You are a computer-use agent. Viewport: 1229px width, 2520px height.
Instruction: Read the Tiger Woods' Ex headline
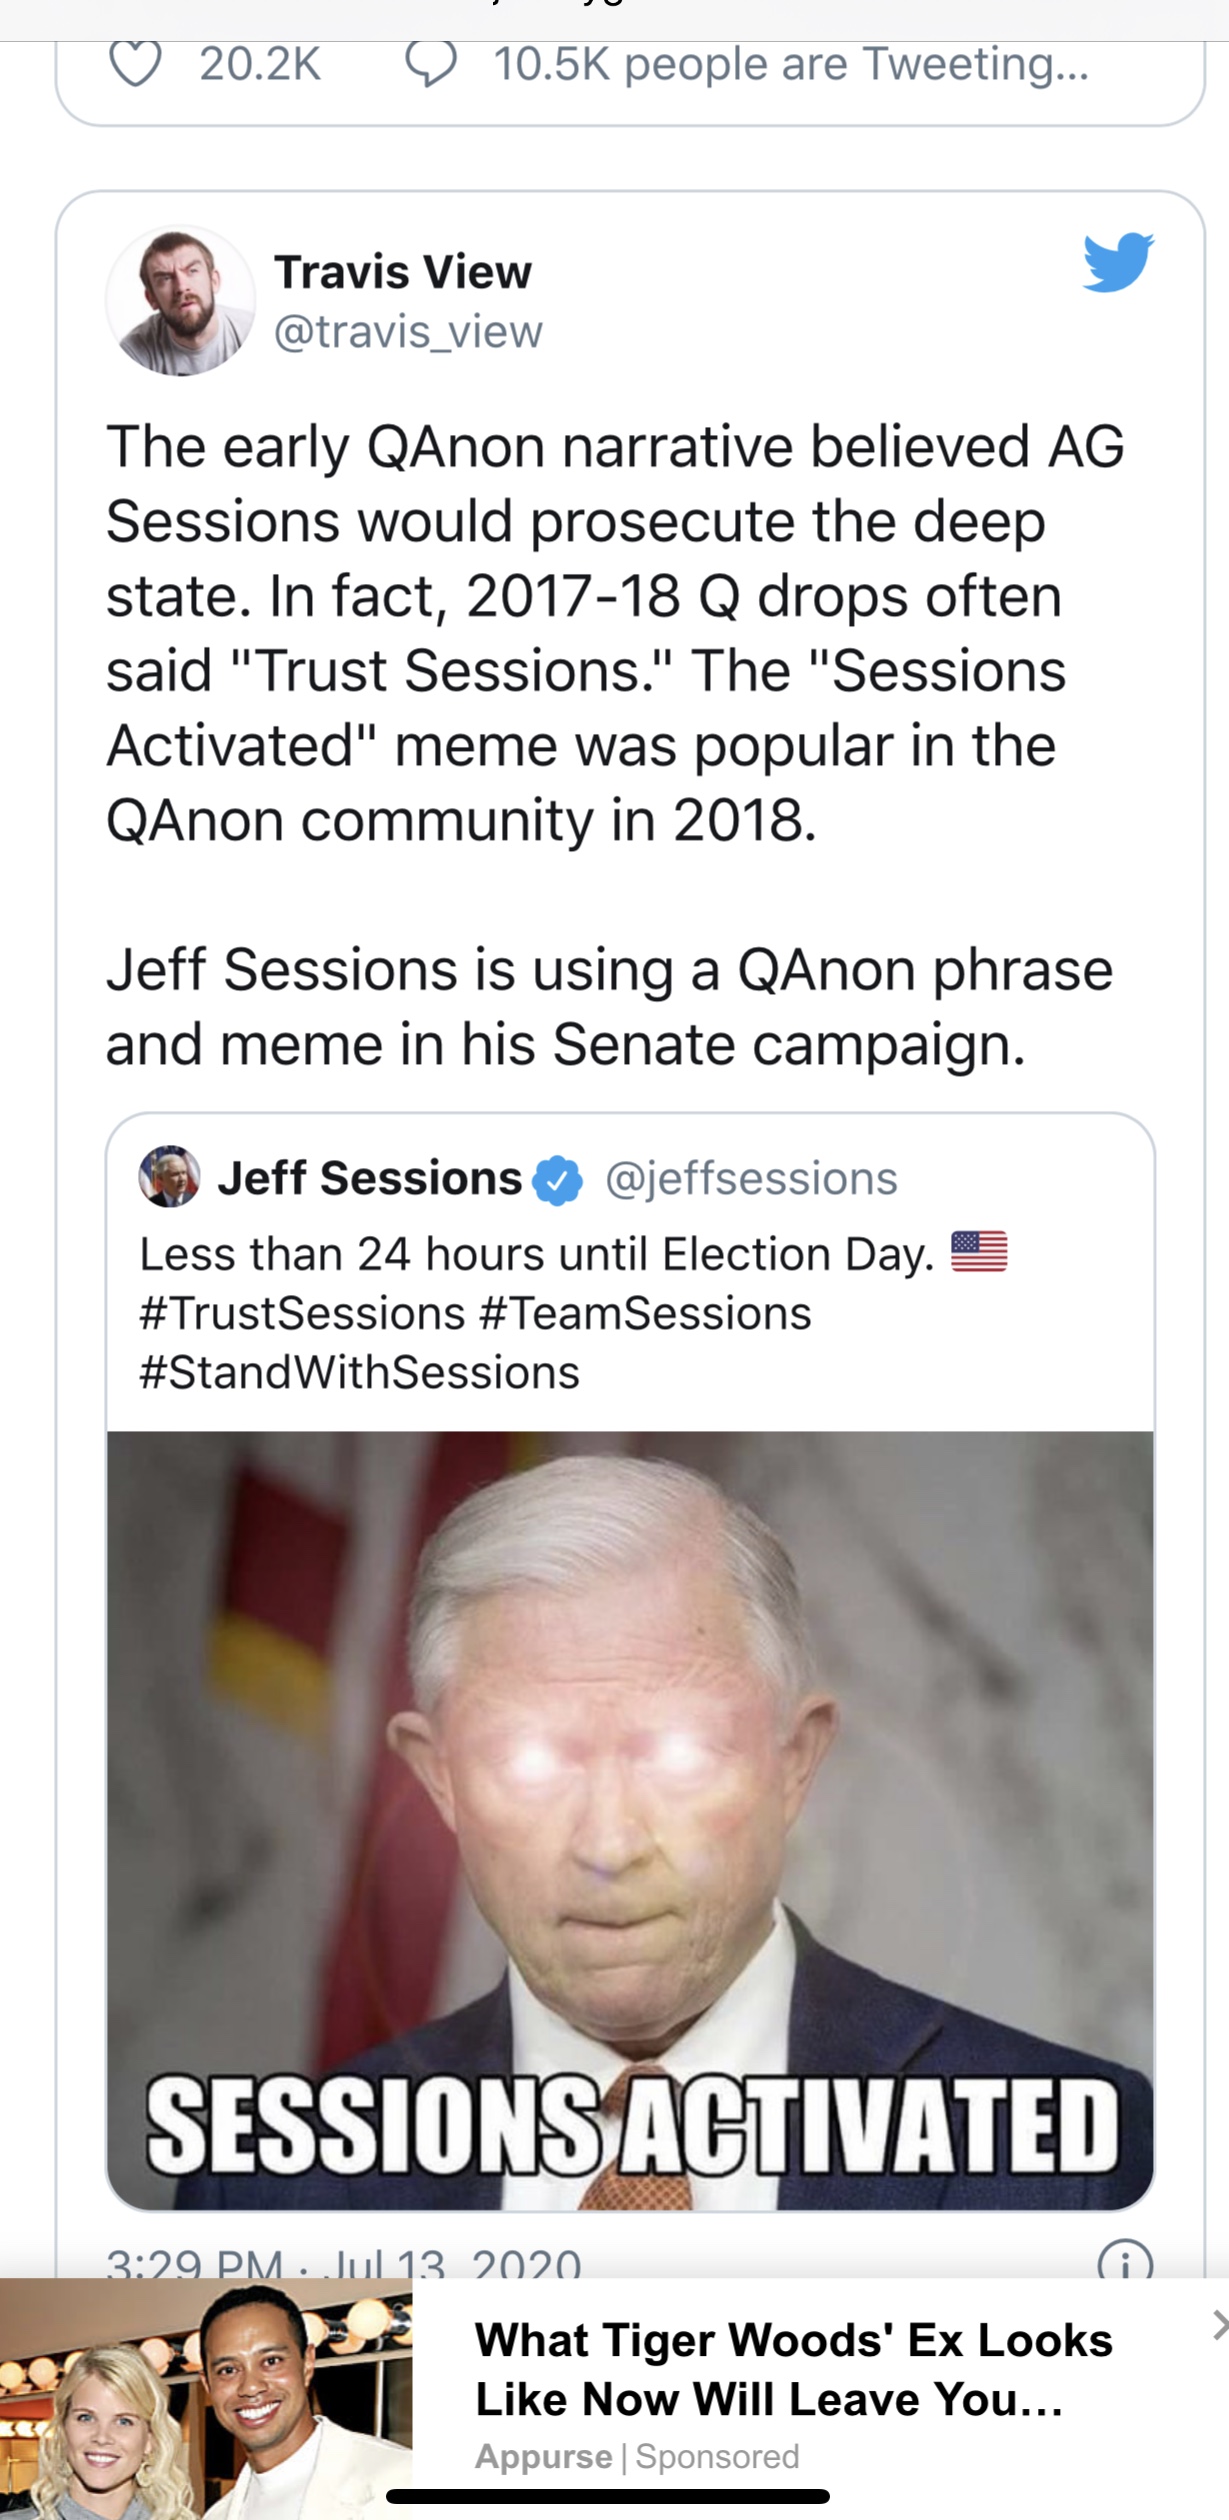pos(793,2369)
